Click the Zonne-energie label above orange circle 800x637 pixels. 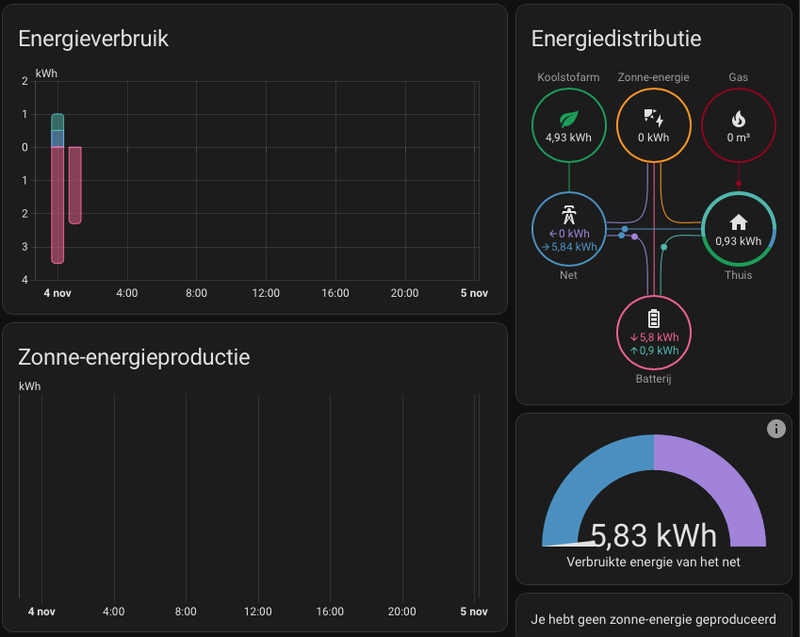point(654,77)
